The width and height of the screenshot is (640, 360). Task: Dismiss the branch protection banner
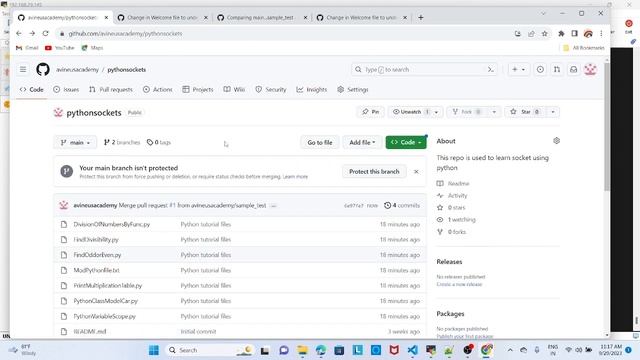pos(416,171)
